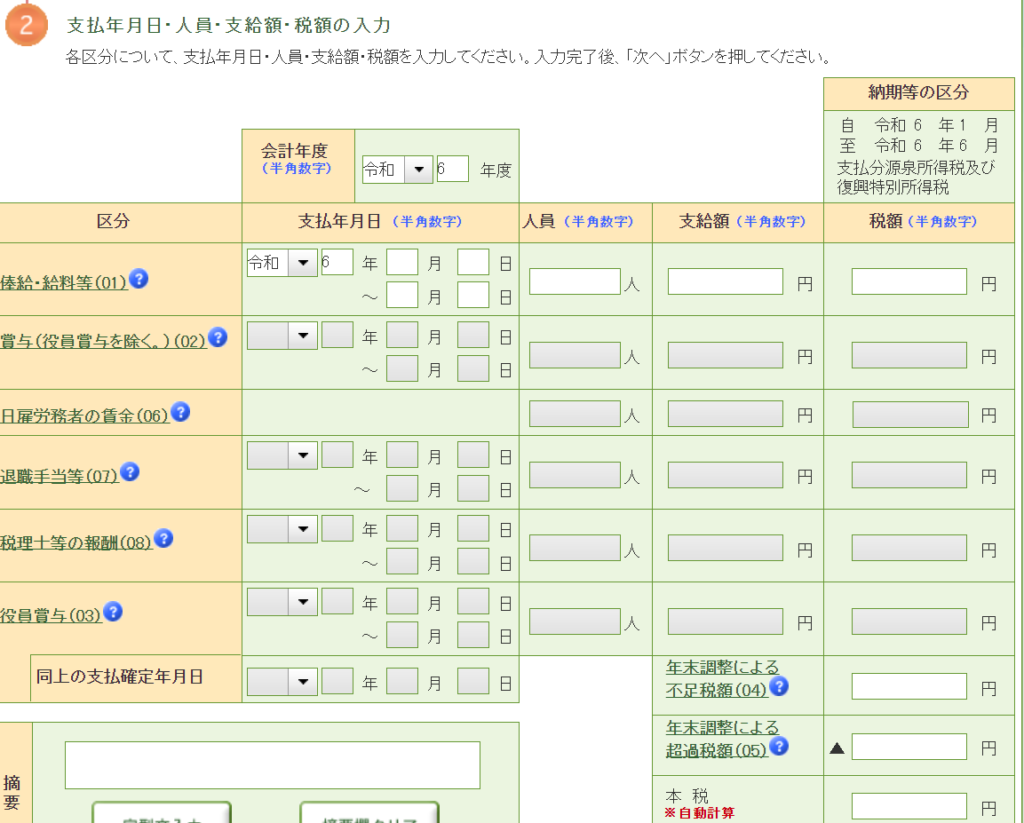The image size is (1024, 823).
Task: Click the 退職手当等(07) link
Action: (59, 476)
